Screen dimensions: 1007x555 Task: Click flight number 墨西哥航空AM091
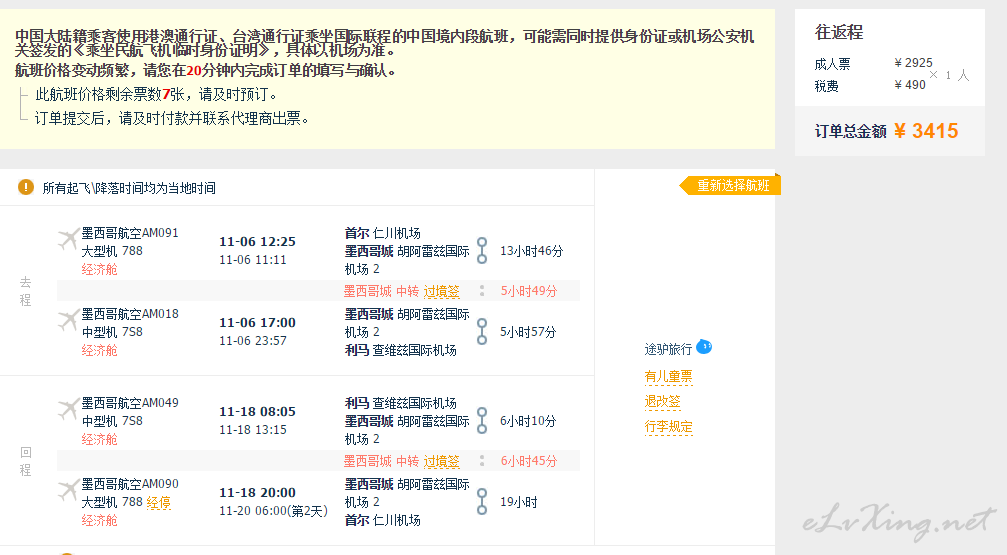coord(130,233)
